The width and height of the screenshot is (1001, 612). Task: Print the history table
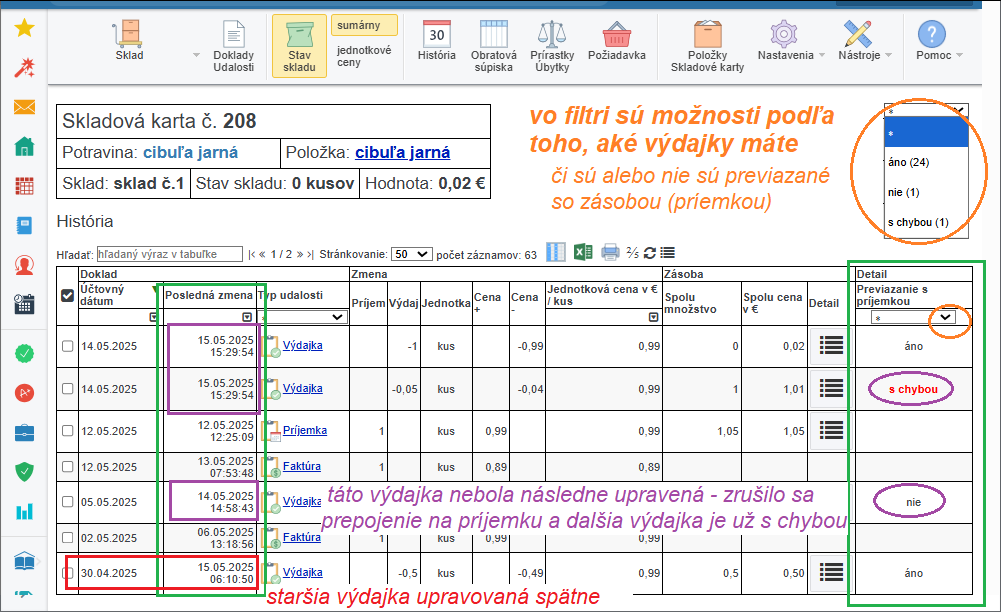pos(610,253)
